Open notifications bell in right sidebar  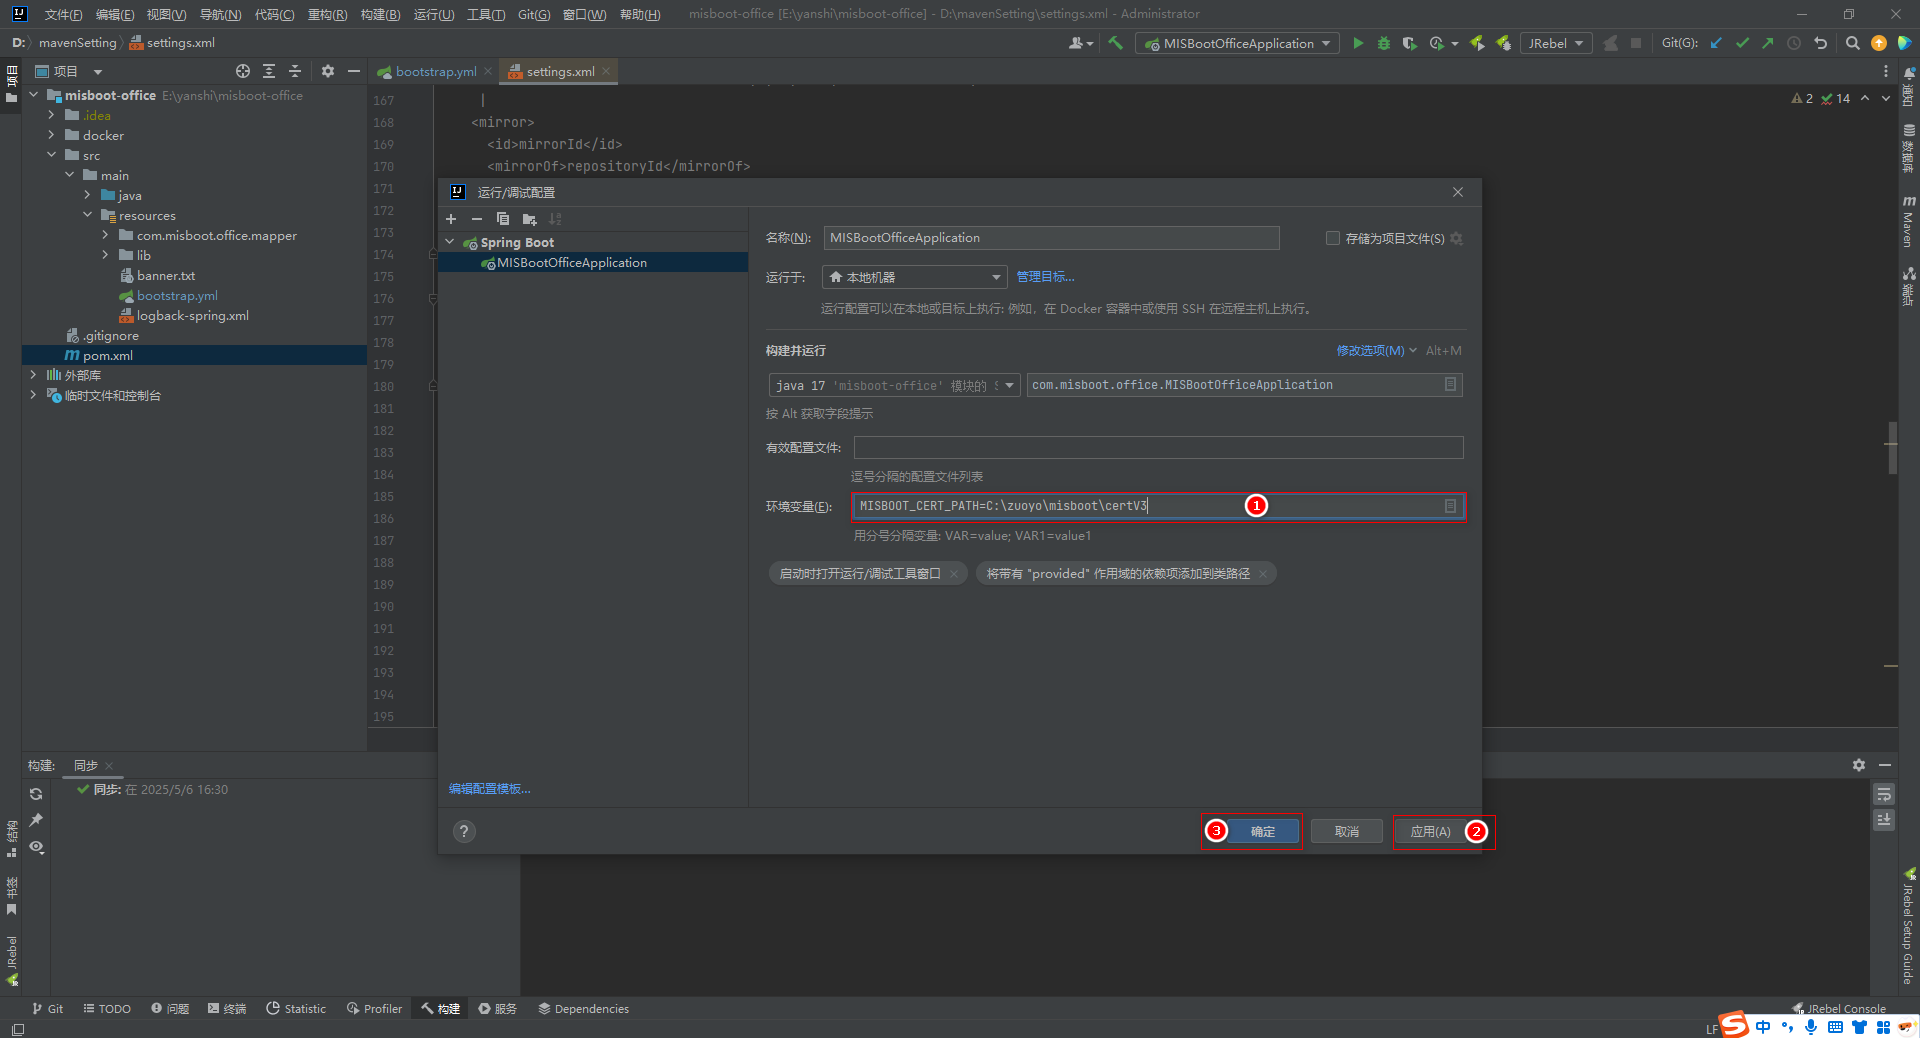(x=1908, y=73)
